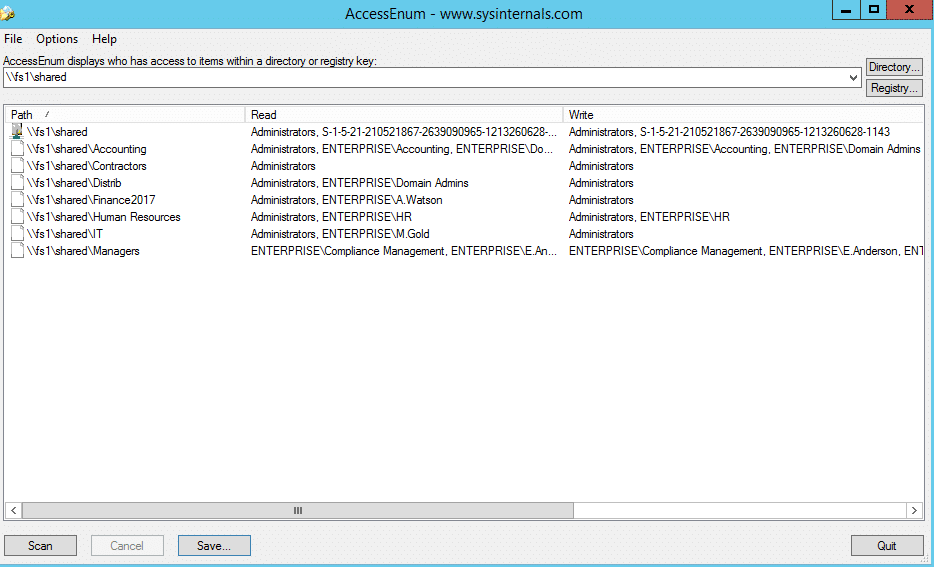Open the Help menu
Viewport: 934px width, 567px height.
104,39
